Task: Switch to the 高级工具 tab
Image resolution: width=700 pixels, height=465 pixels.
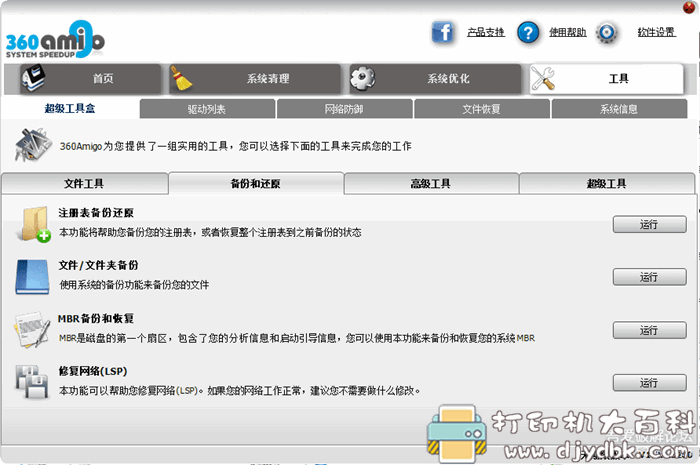Action: (431, 183)
